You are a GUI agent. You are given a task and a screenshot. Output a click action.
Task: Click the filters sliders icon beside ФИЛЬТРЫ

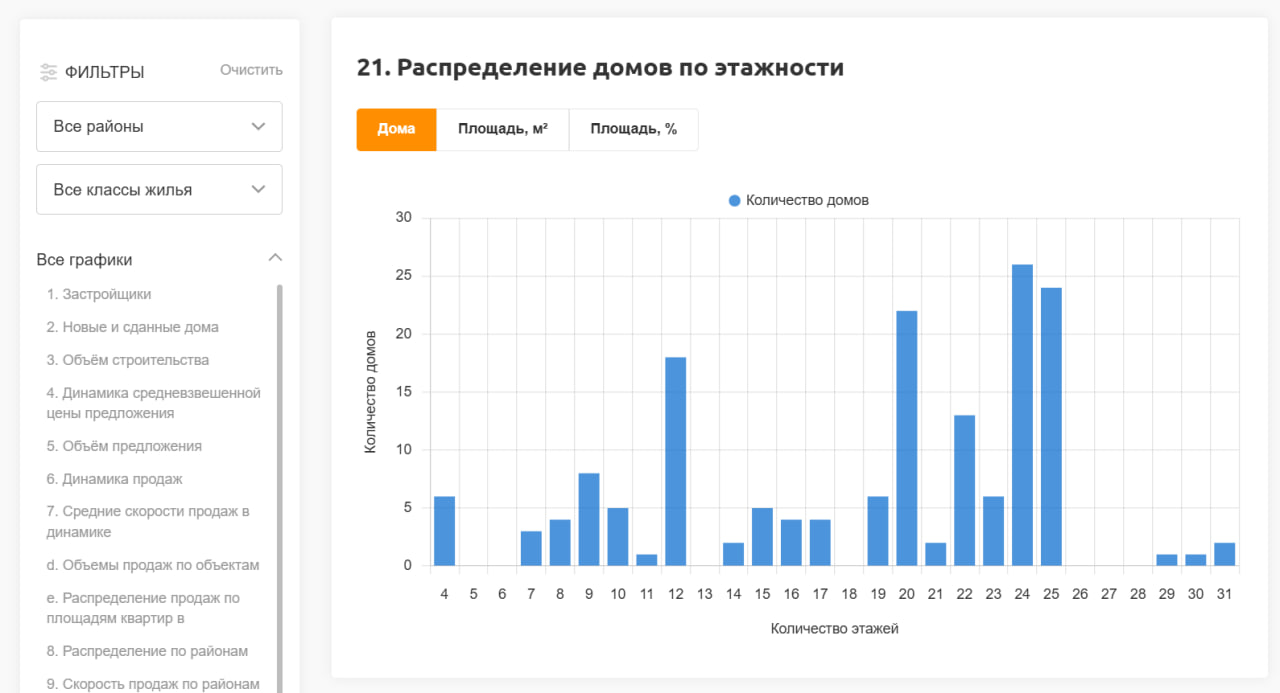click(x=49, y=71)
